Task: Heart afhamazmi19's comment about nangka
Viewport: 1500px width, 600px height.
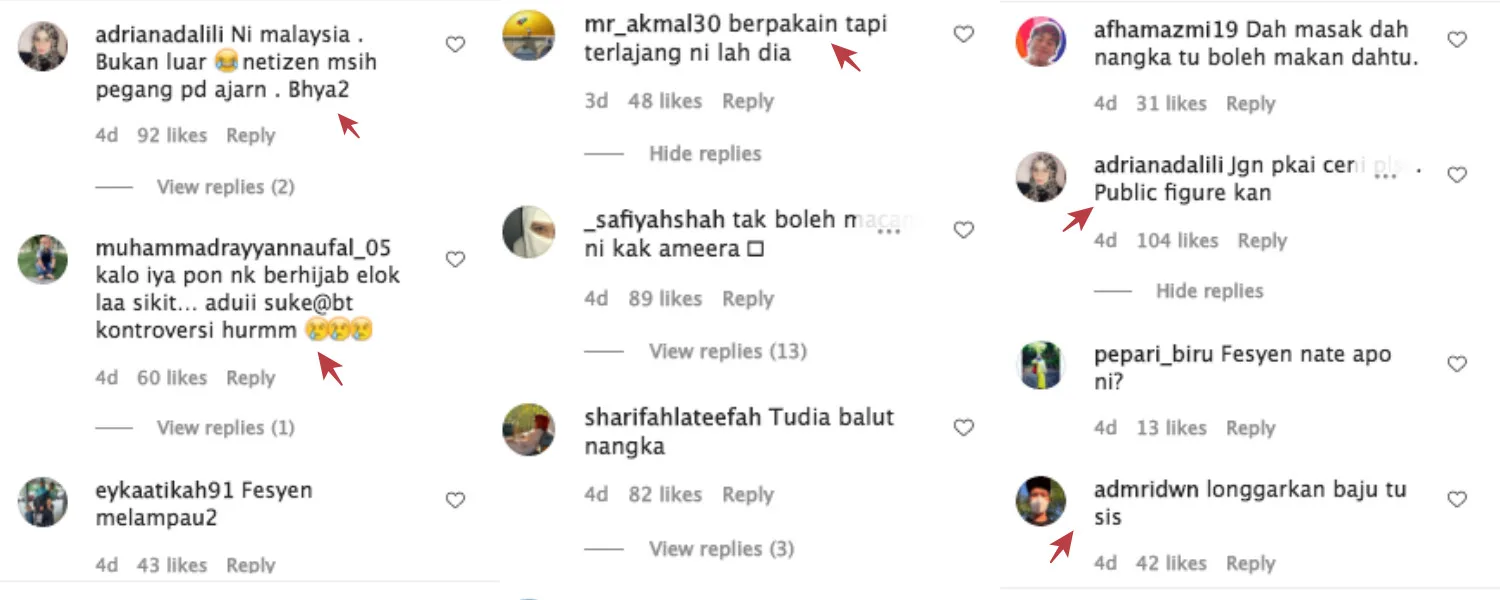Action: 1457,40
